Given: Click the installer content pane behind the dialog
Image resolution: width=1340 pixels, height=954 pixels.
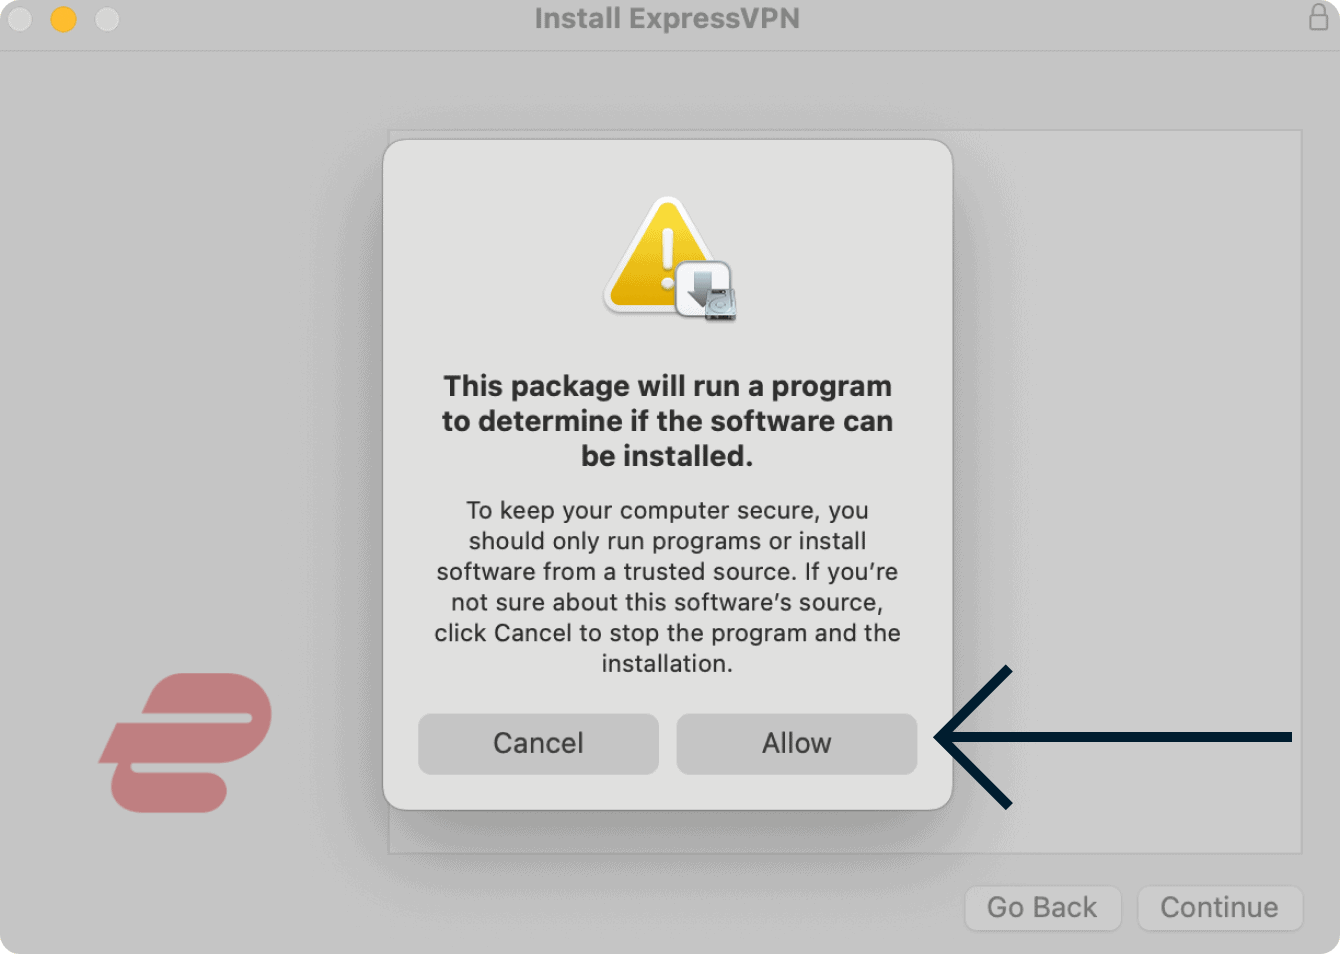Looking at the screenshot, I should click(x=1125, y=490).
